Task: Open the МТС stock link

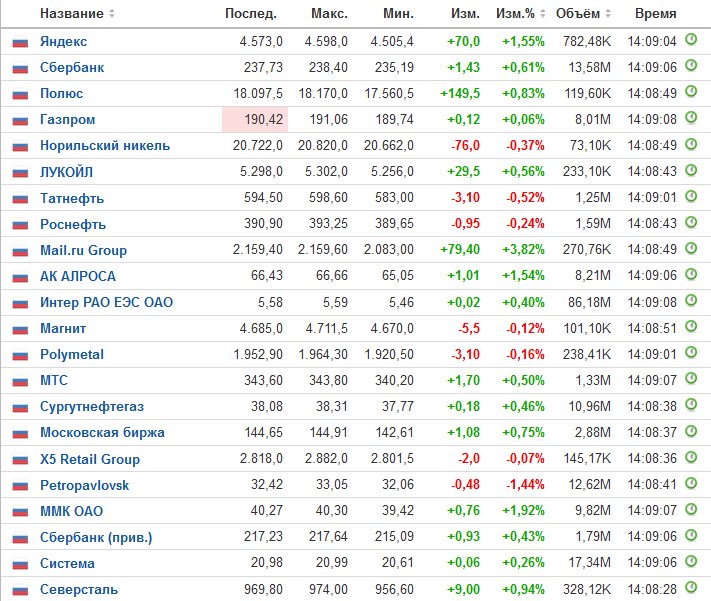Action: pyautogui.click(x=54, y=380)
